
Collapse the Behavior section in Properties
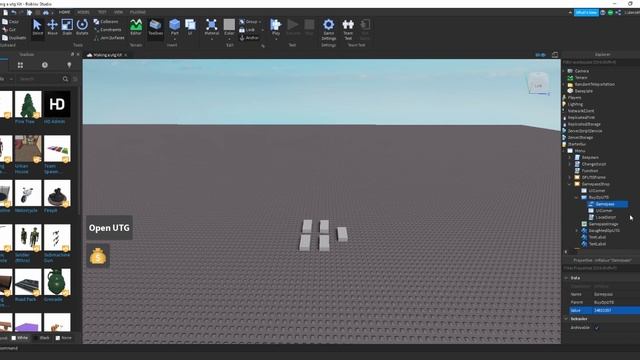pyautogui.click(x=567, y=319)
